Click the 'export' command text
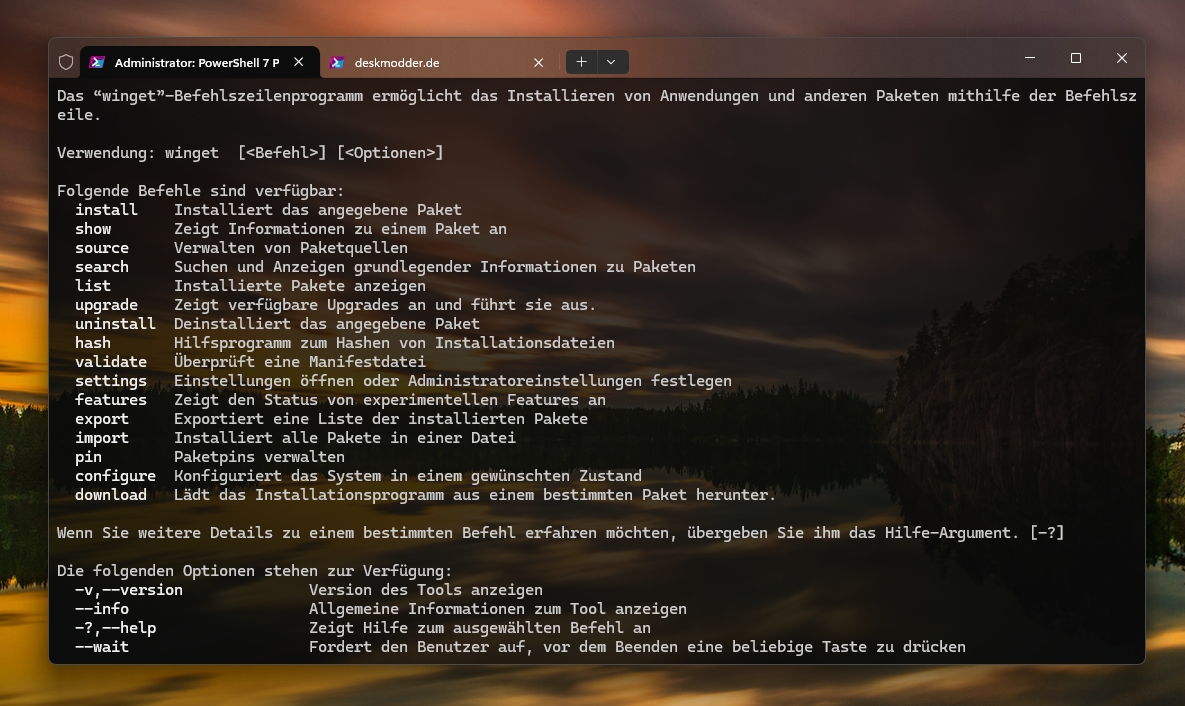 [101, 419]
